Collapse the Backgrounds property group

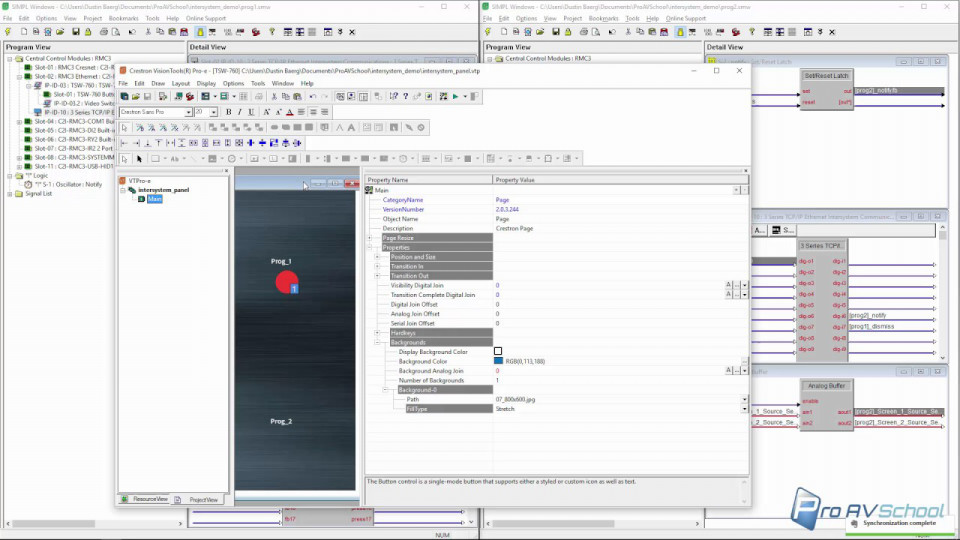coord(378,342)
